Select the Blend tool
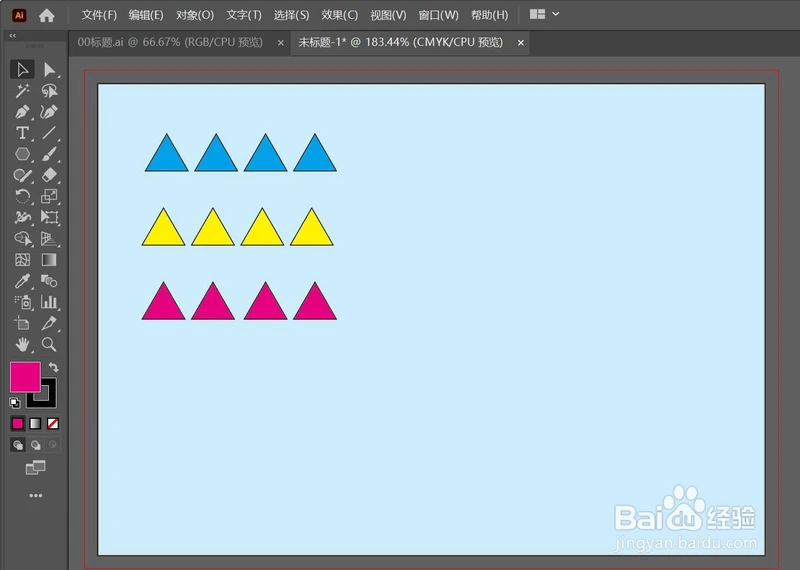Viewport: 800px width, 570px height. tap(49, 281)
